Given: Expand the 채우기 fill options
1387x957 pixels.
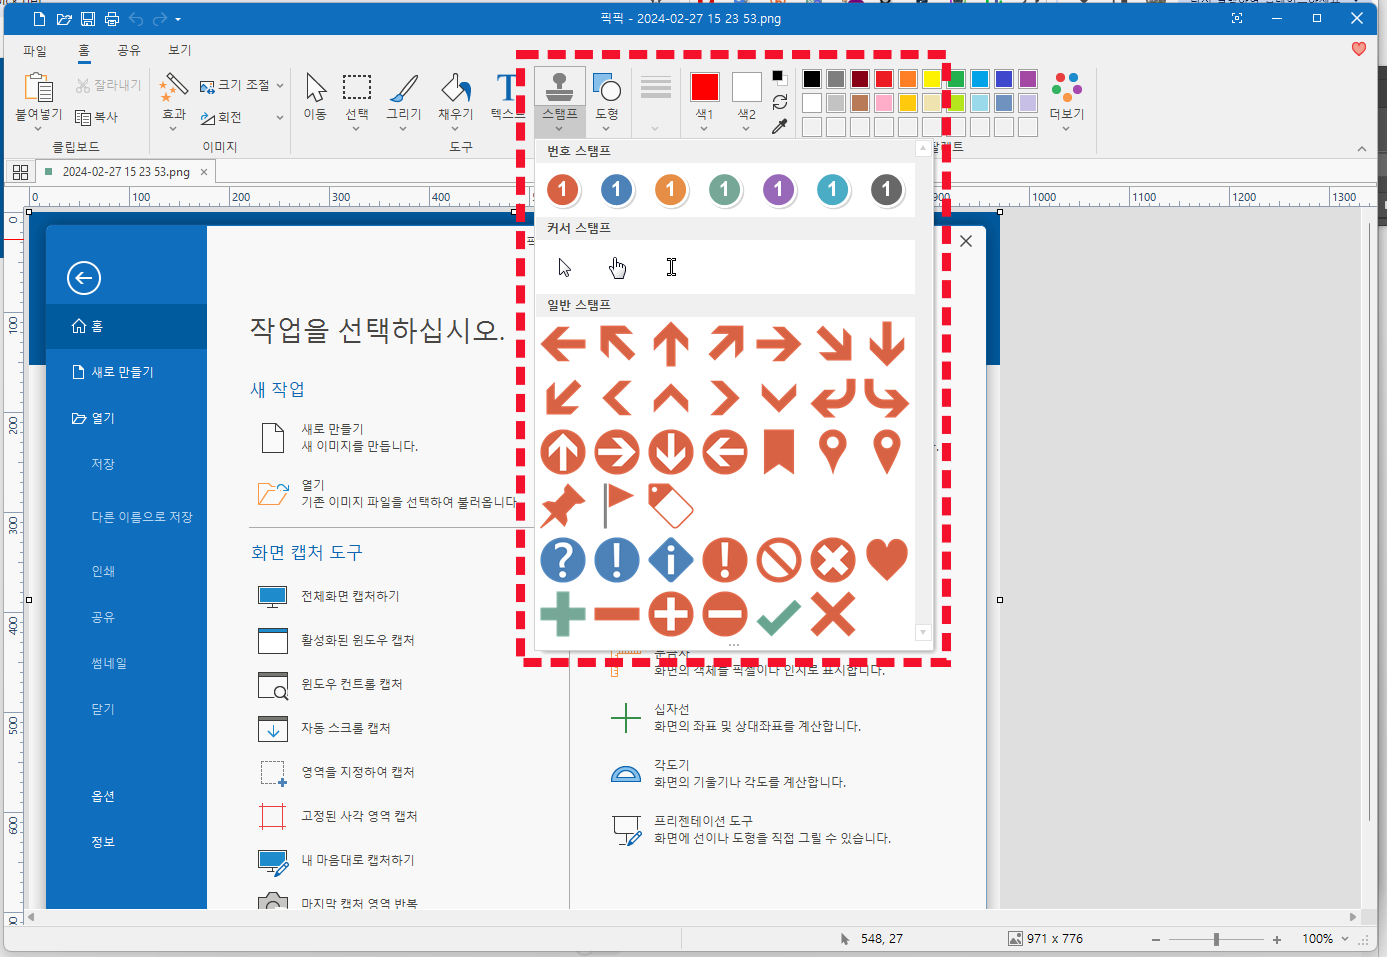Looking at the screenshot, I should tap(456, 128).
